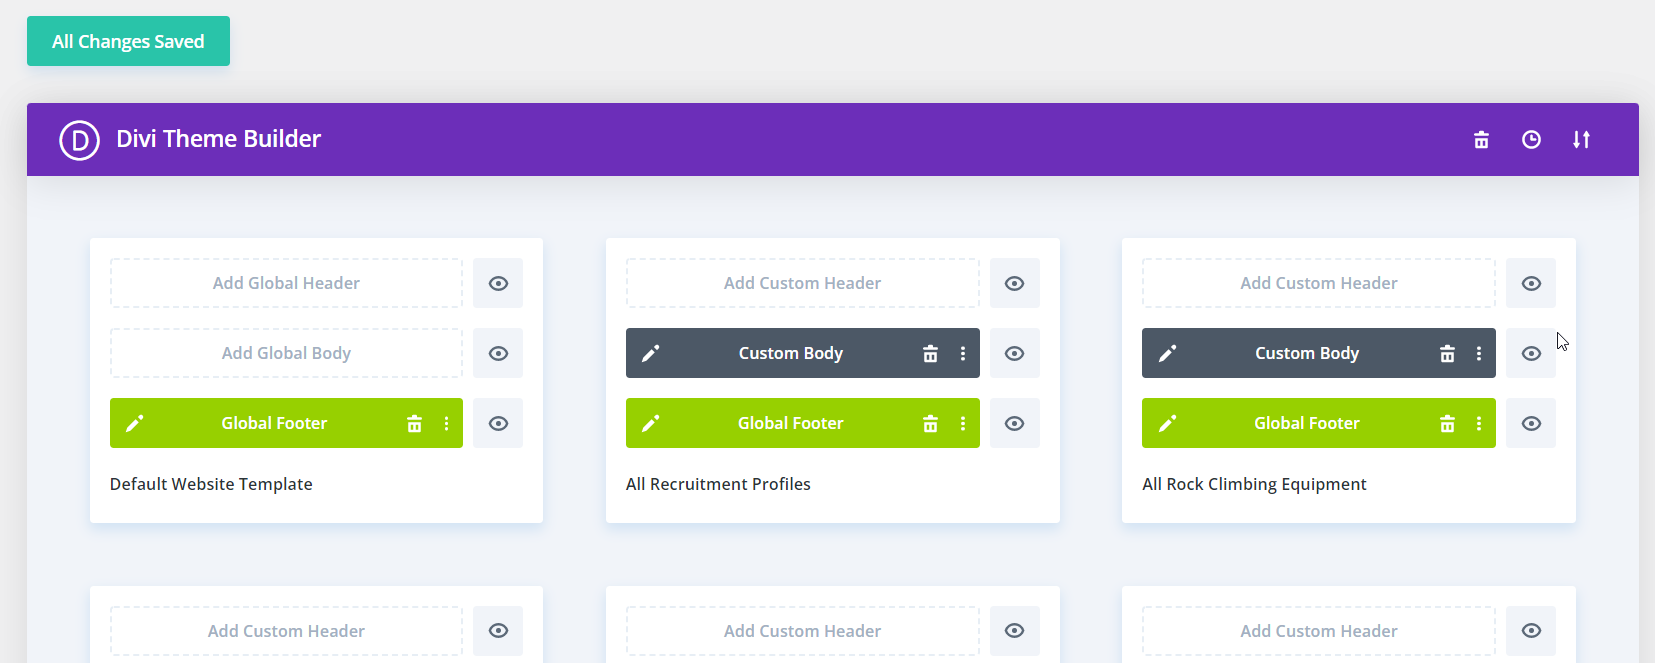Click the All Changes Saved button
1655x663 pixels.
coord(128,41)
